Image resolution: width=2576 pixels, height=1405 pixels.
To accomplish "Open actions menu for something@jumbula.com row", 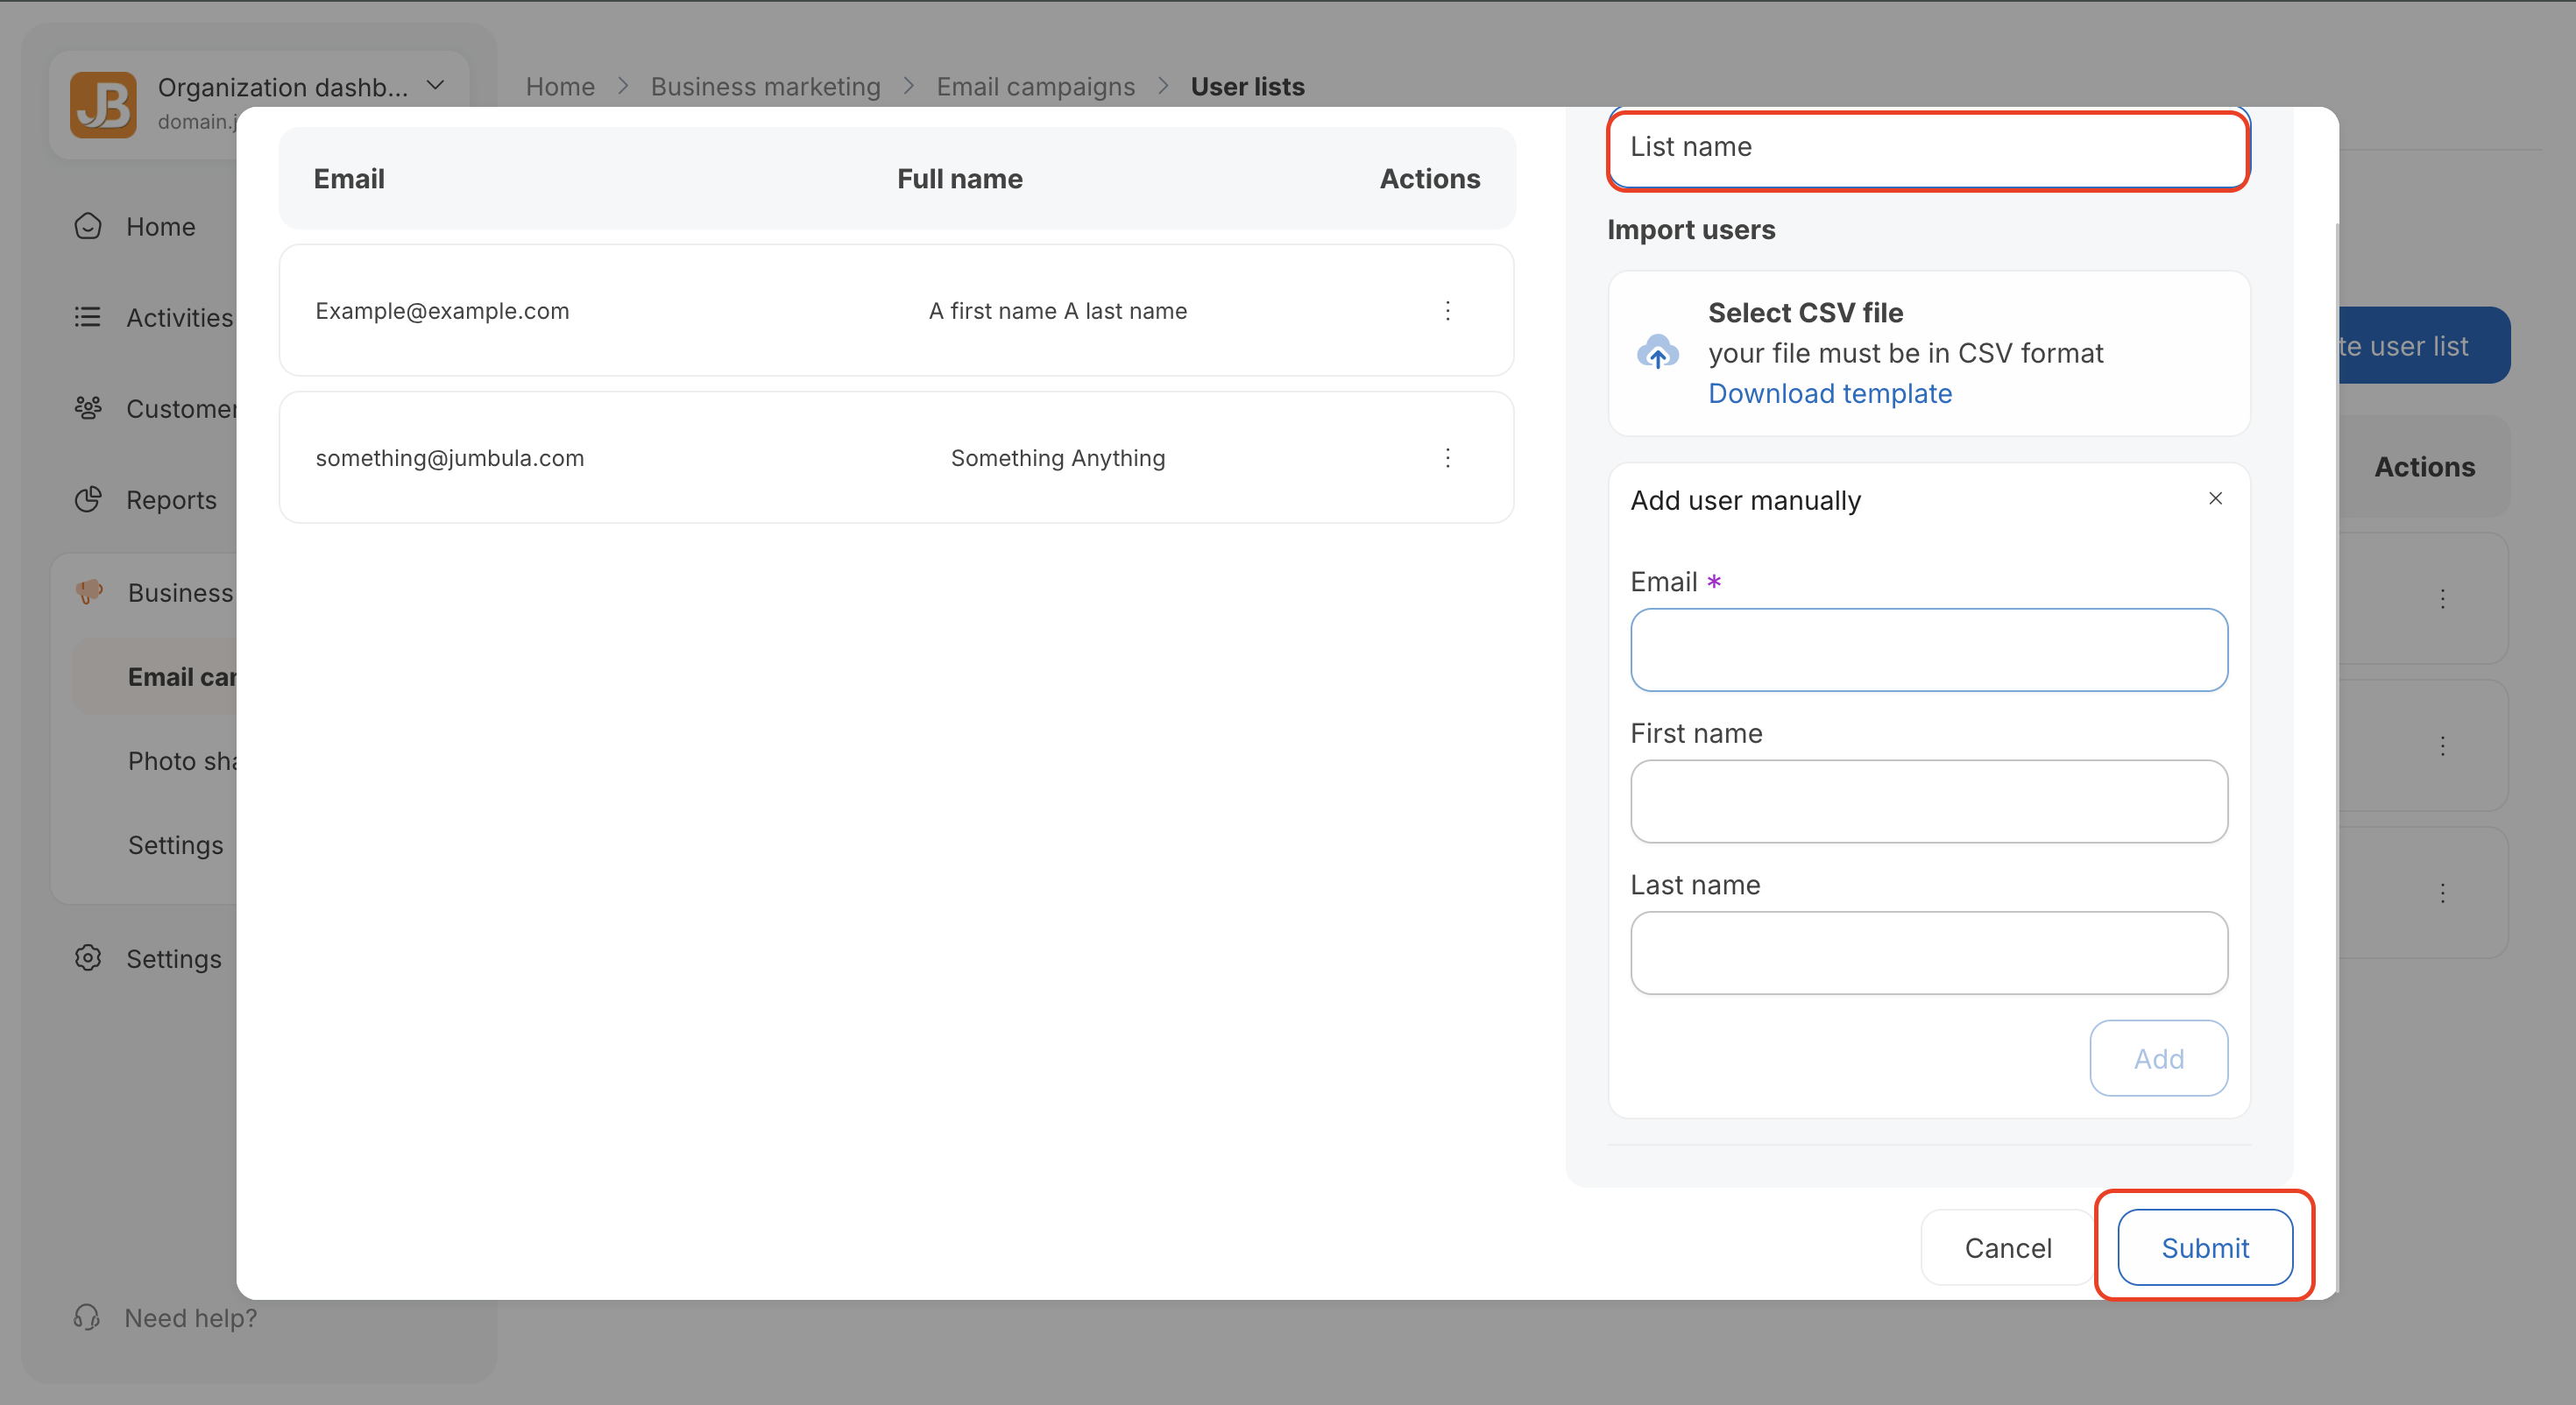I will pos(1447,457).
